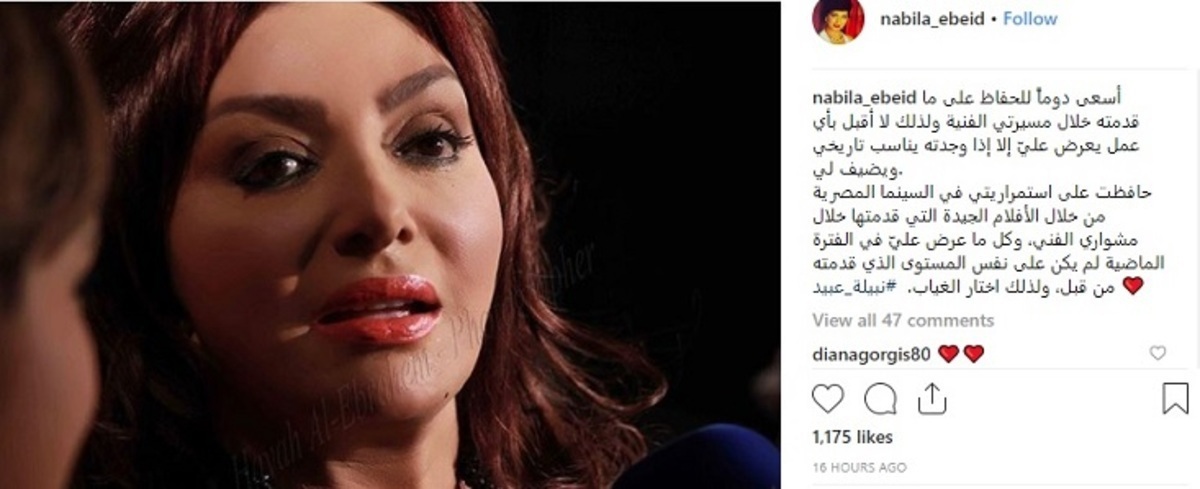This screenshot has width=1200, height=489.
Task: Share the post via the upload arrow icon
Action: click(x=931, y=398)
